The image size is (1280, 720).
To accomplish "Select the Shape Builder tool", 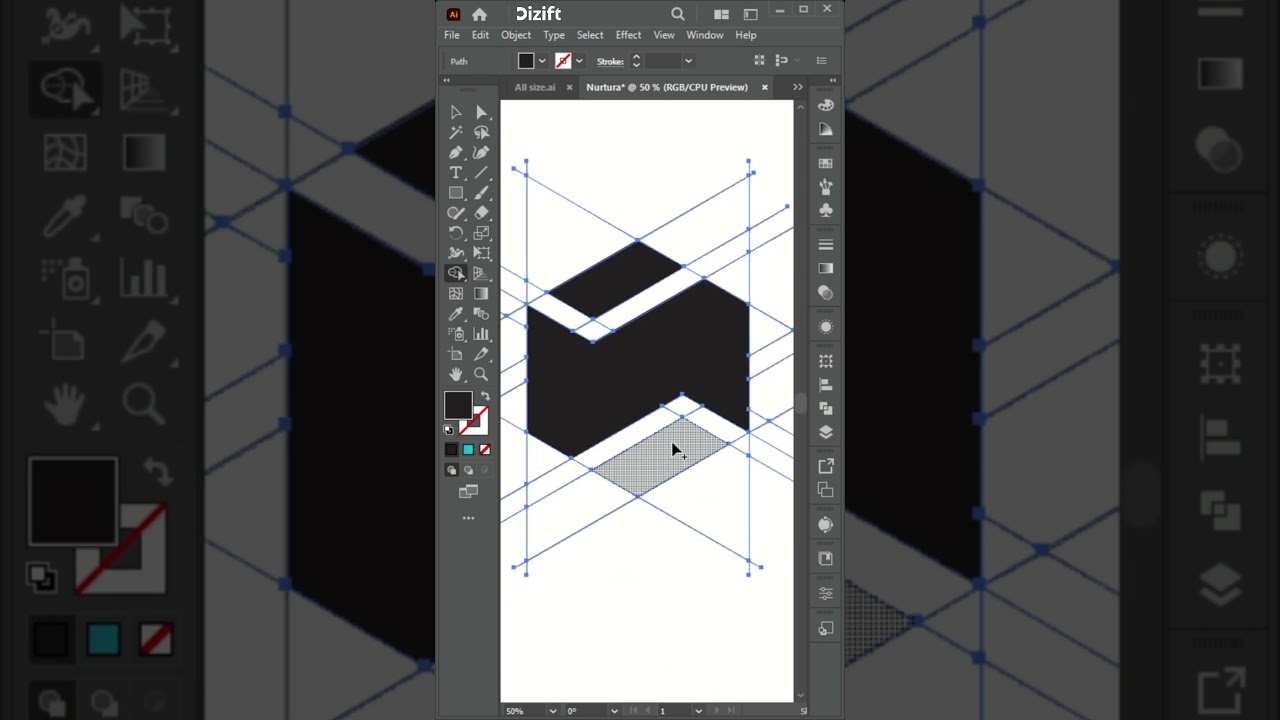I will pyautogui.click(x=456, y=273).
